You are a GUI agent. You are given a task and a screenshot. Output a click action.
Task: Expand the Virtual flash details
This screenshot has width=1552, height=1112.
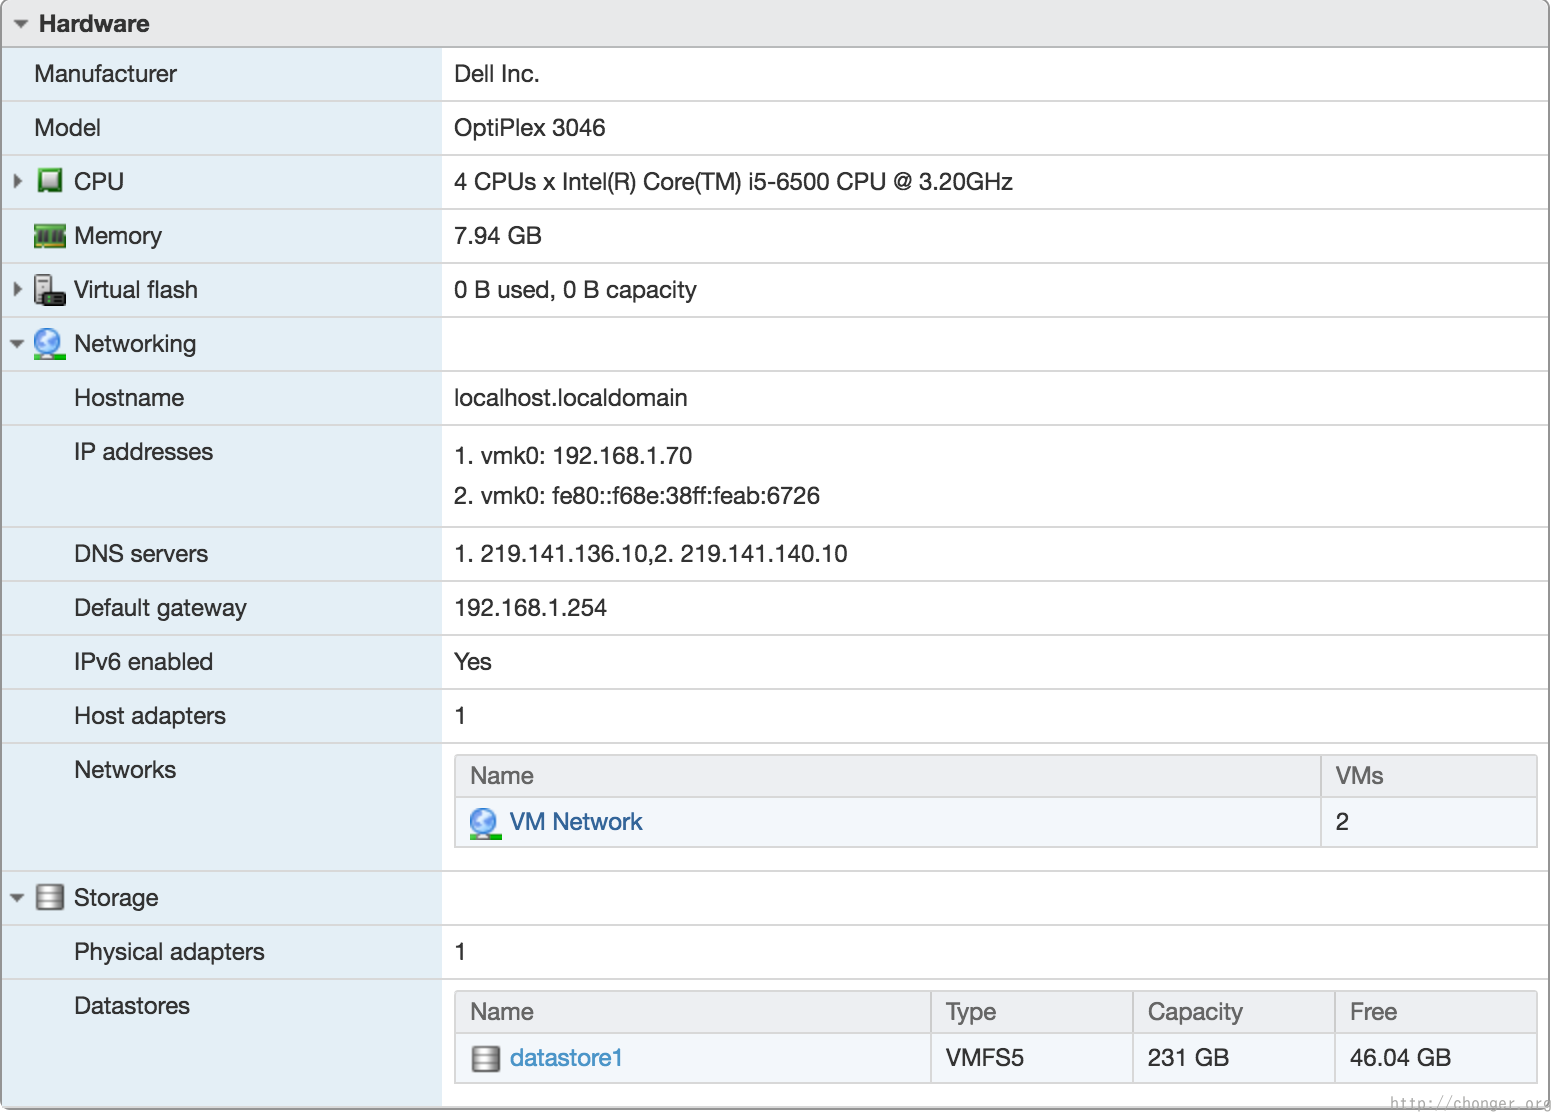17,289
